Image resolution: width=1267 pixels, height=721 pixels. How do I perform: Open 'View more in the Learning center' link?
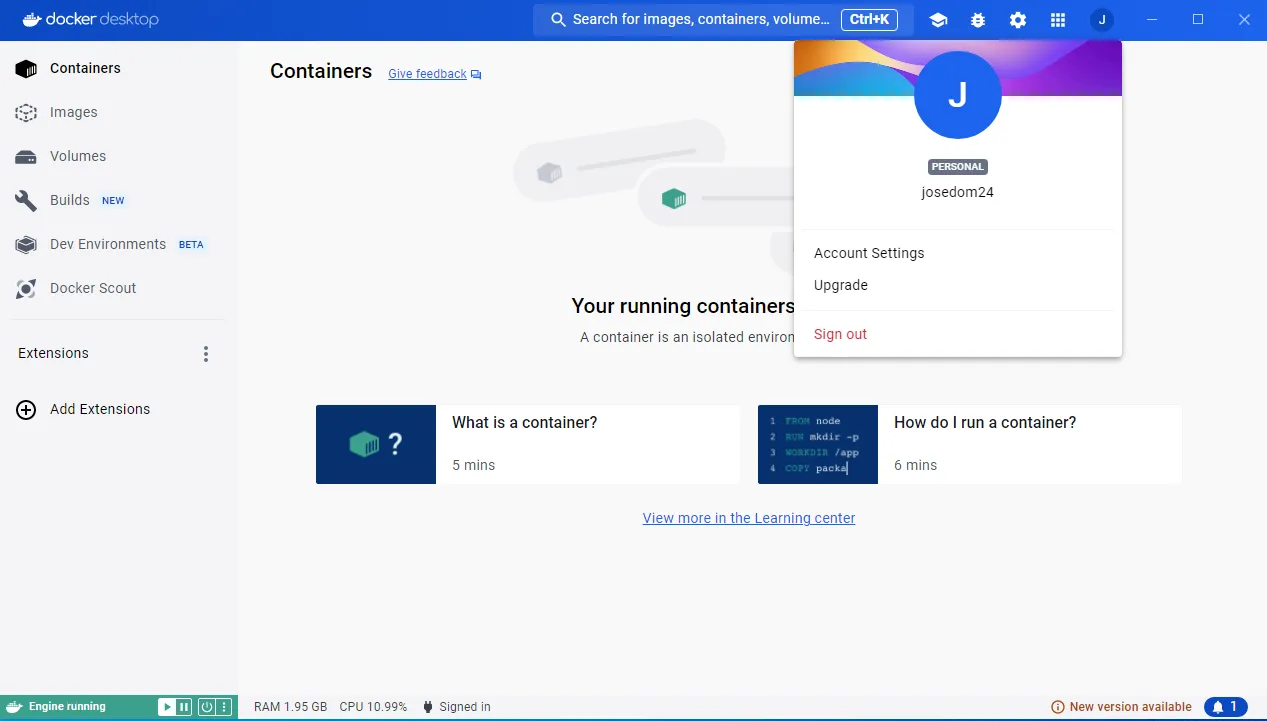coord(748,518)
